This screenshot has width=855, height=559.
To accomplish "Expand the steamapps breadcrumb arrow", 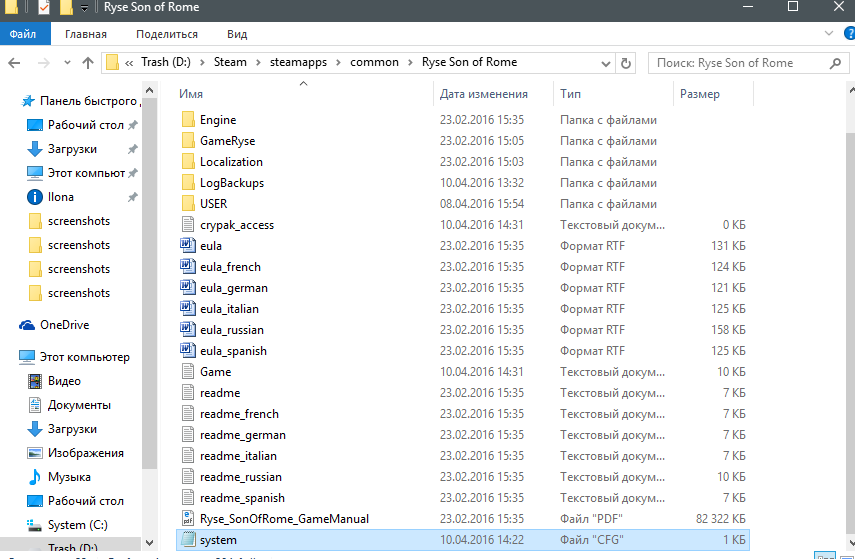I will click(x=339, y=63).
